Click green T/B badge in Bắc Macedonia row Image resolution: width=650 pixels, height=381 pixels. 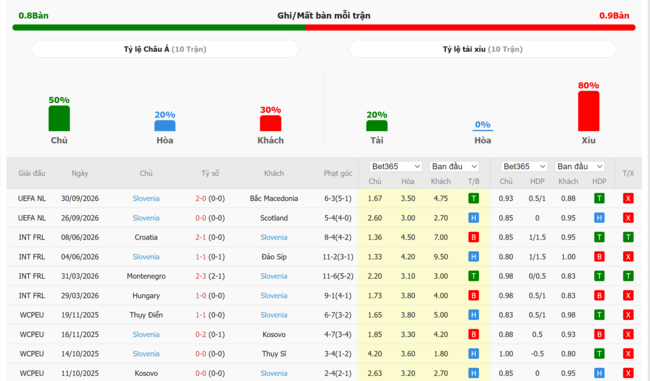tap(473, 198)
